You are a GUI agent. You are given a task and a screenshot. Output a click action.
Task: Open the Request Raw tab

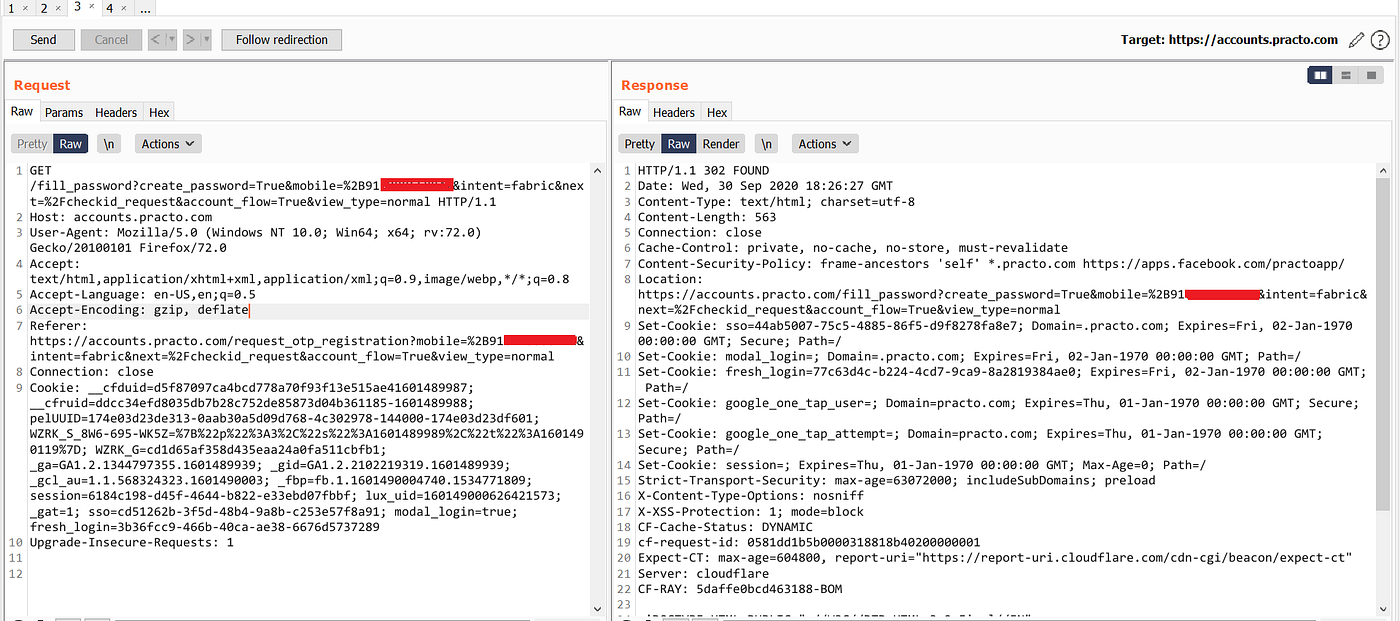[22, 112]
